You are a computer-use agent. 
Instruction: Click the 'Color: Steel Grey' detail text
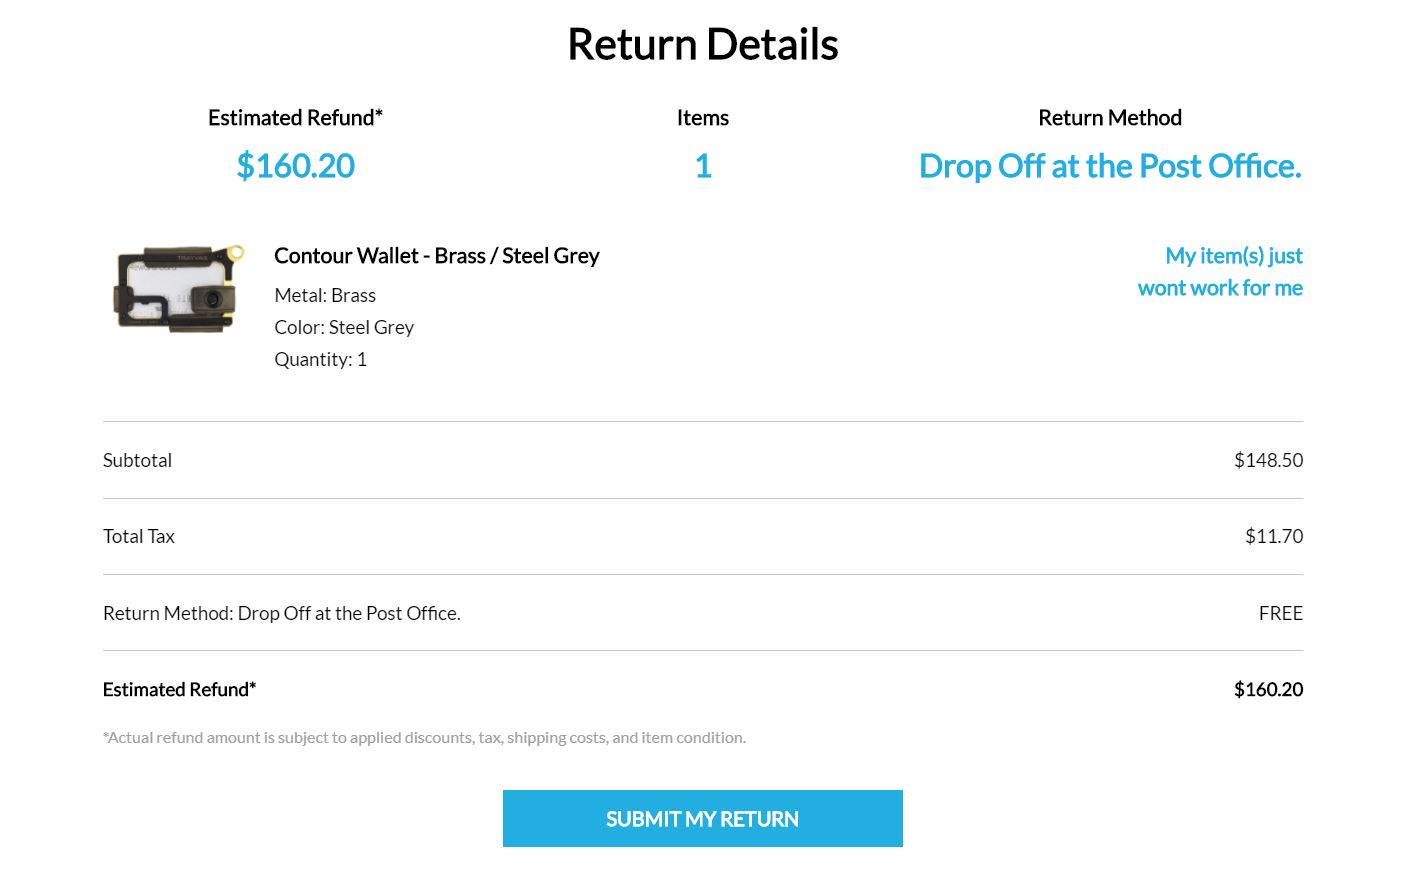pyautogui.click(x=344, y=326)
